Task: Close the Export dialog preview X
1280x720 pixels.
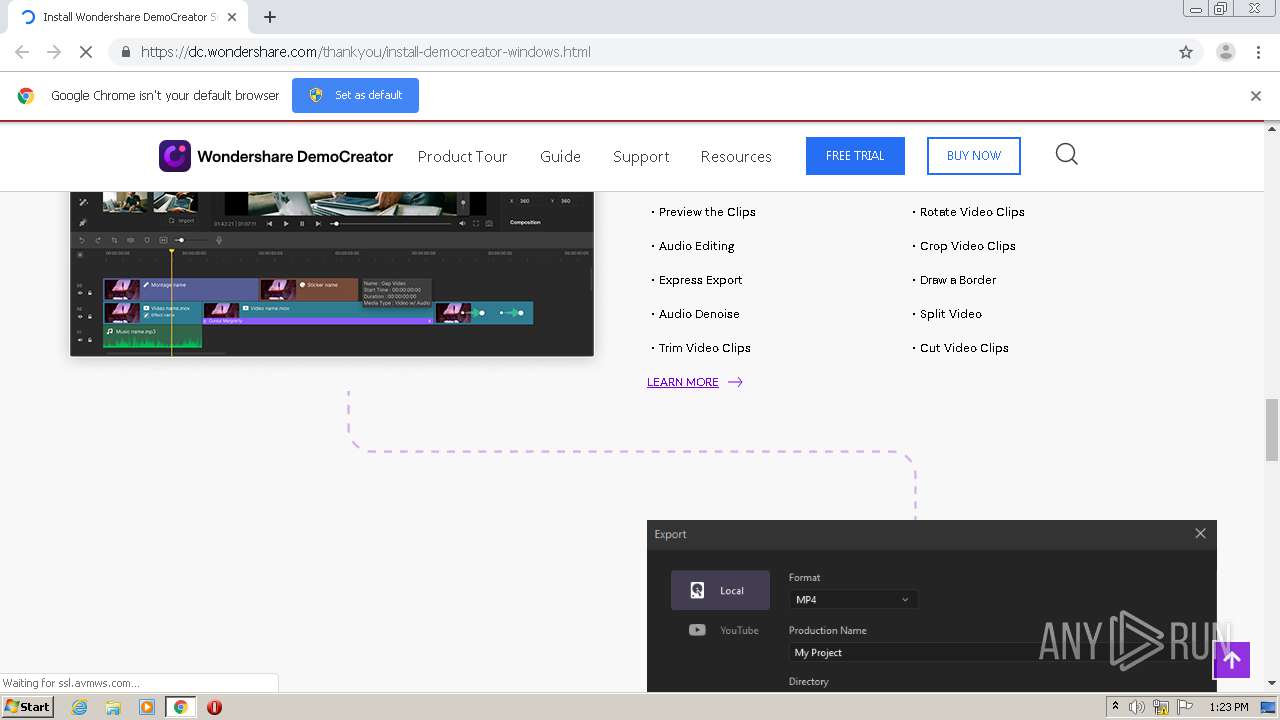Action: coord(1200,534)
